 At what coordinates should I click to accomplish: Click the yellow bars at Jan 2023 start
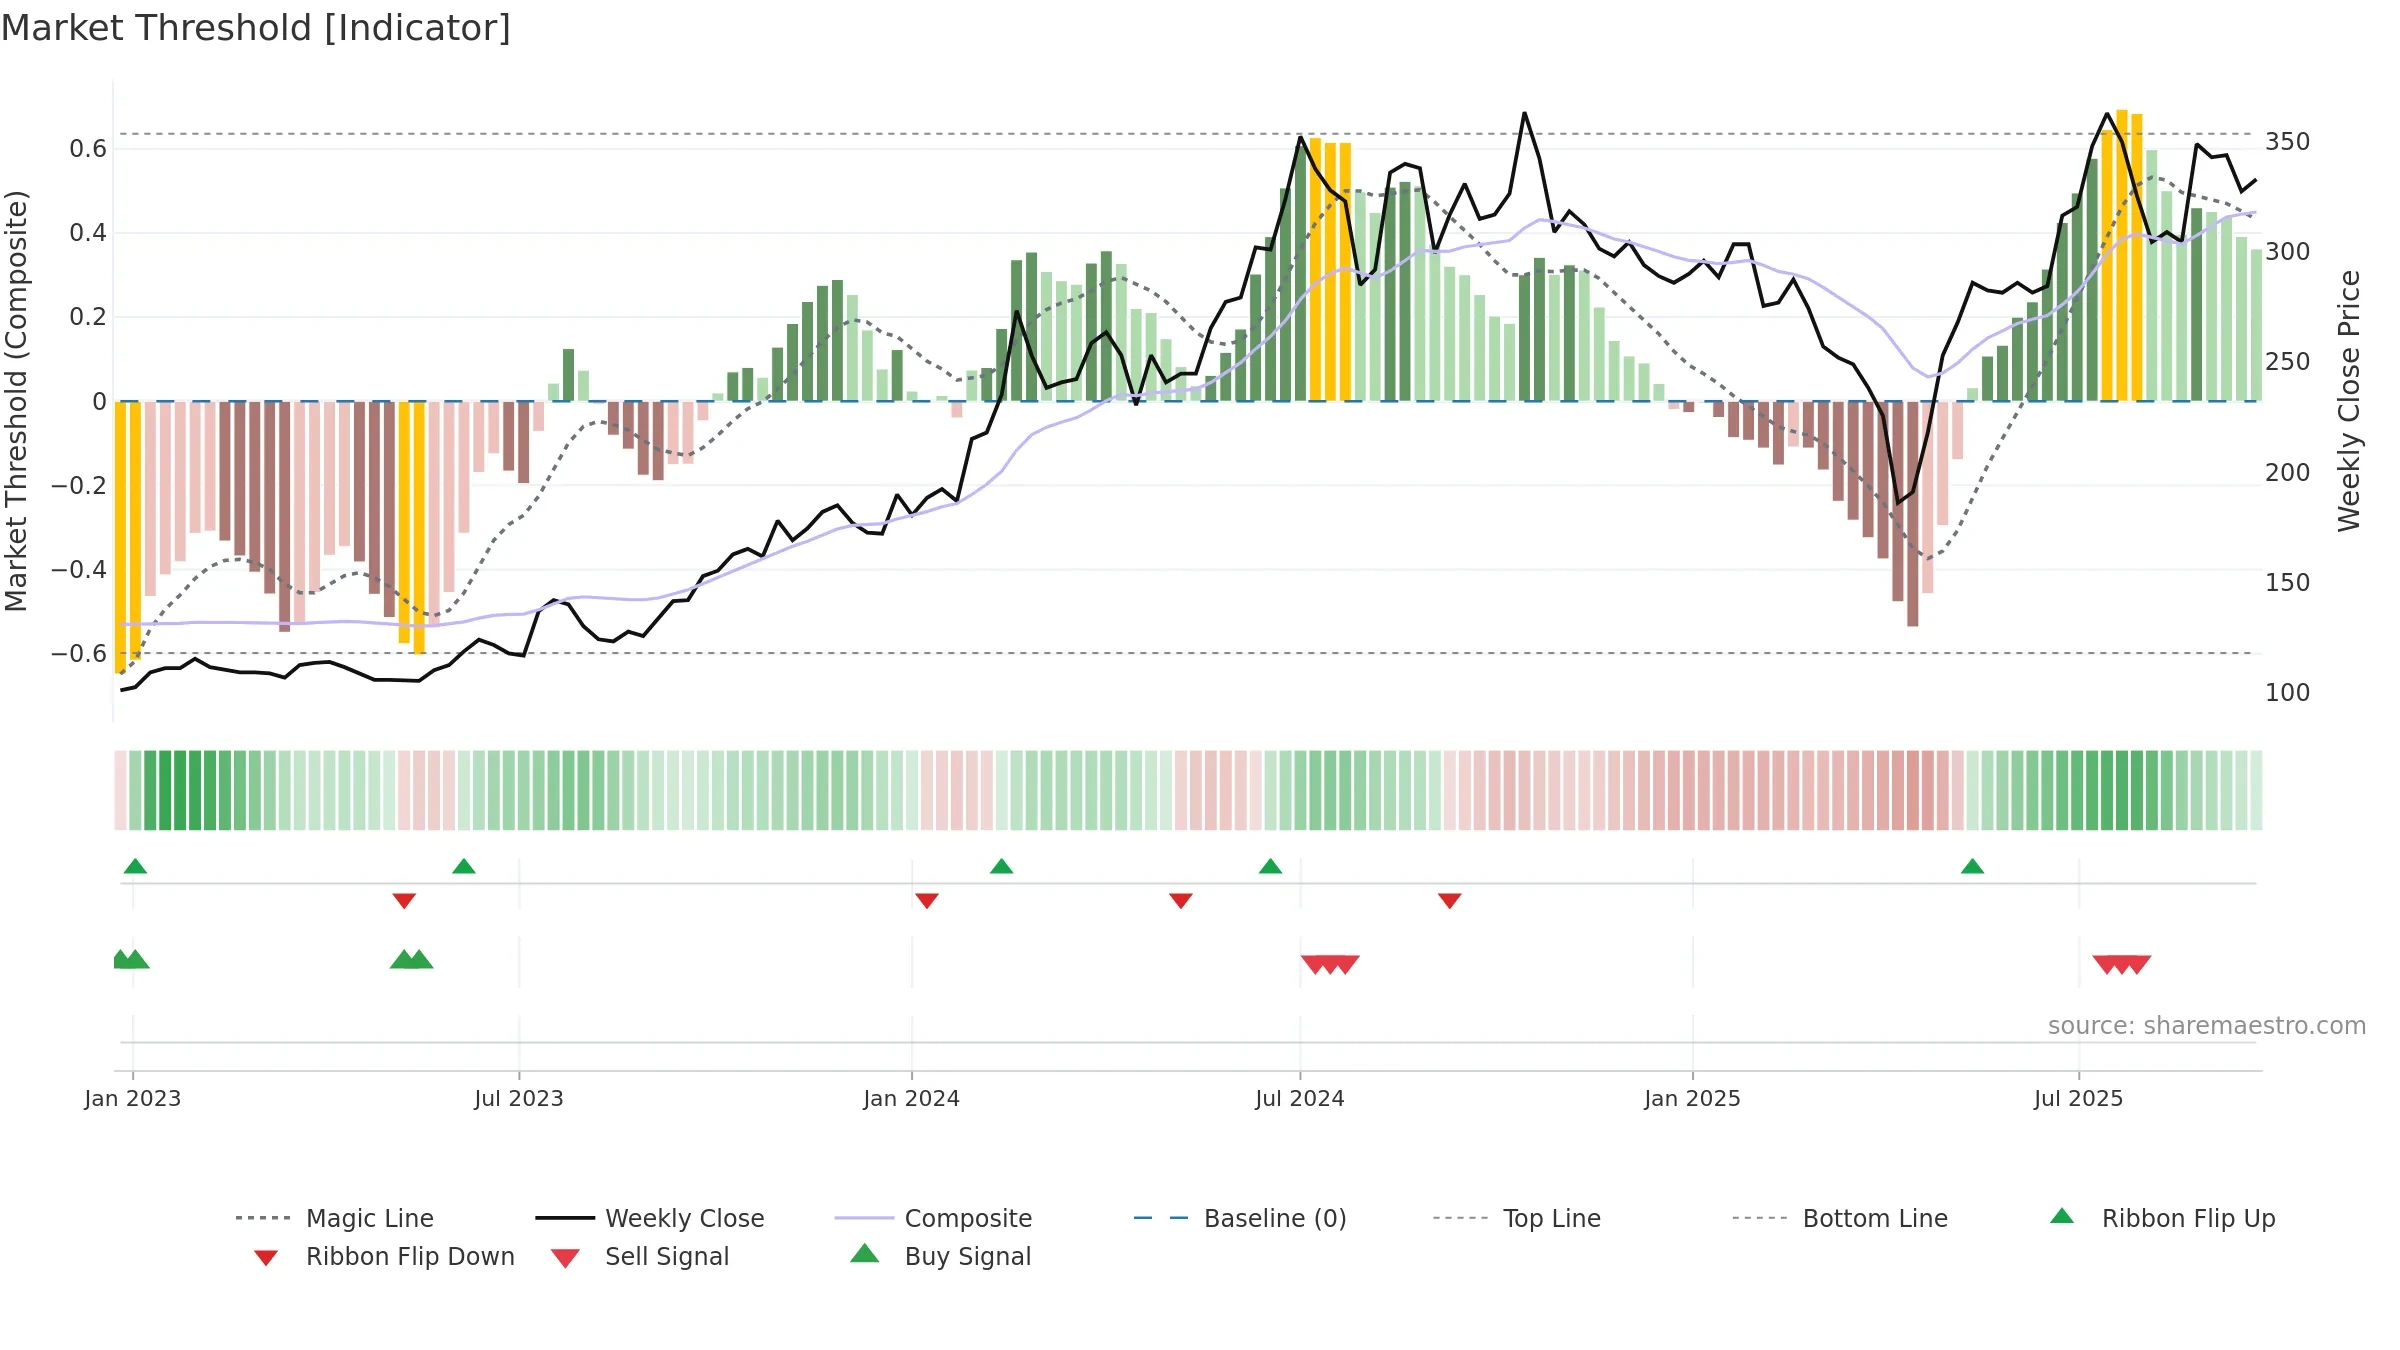128,535
